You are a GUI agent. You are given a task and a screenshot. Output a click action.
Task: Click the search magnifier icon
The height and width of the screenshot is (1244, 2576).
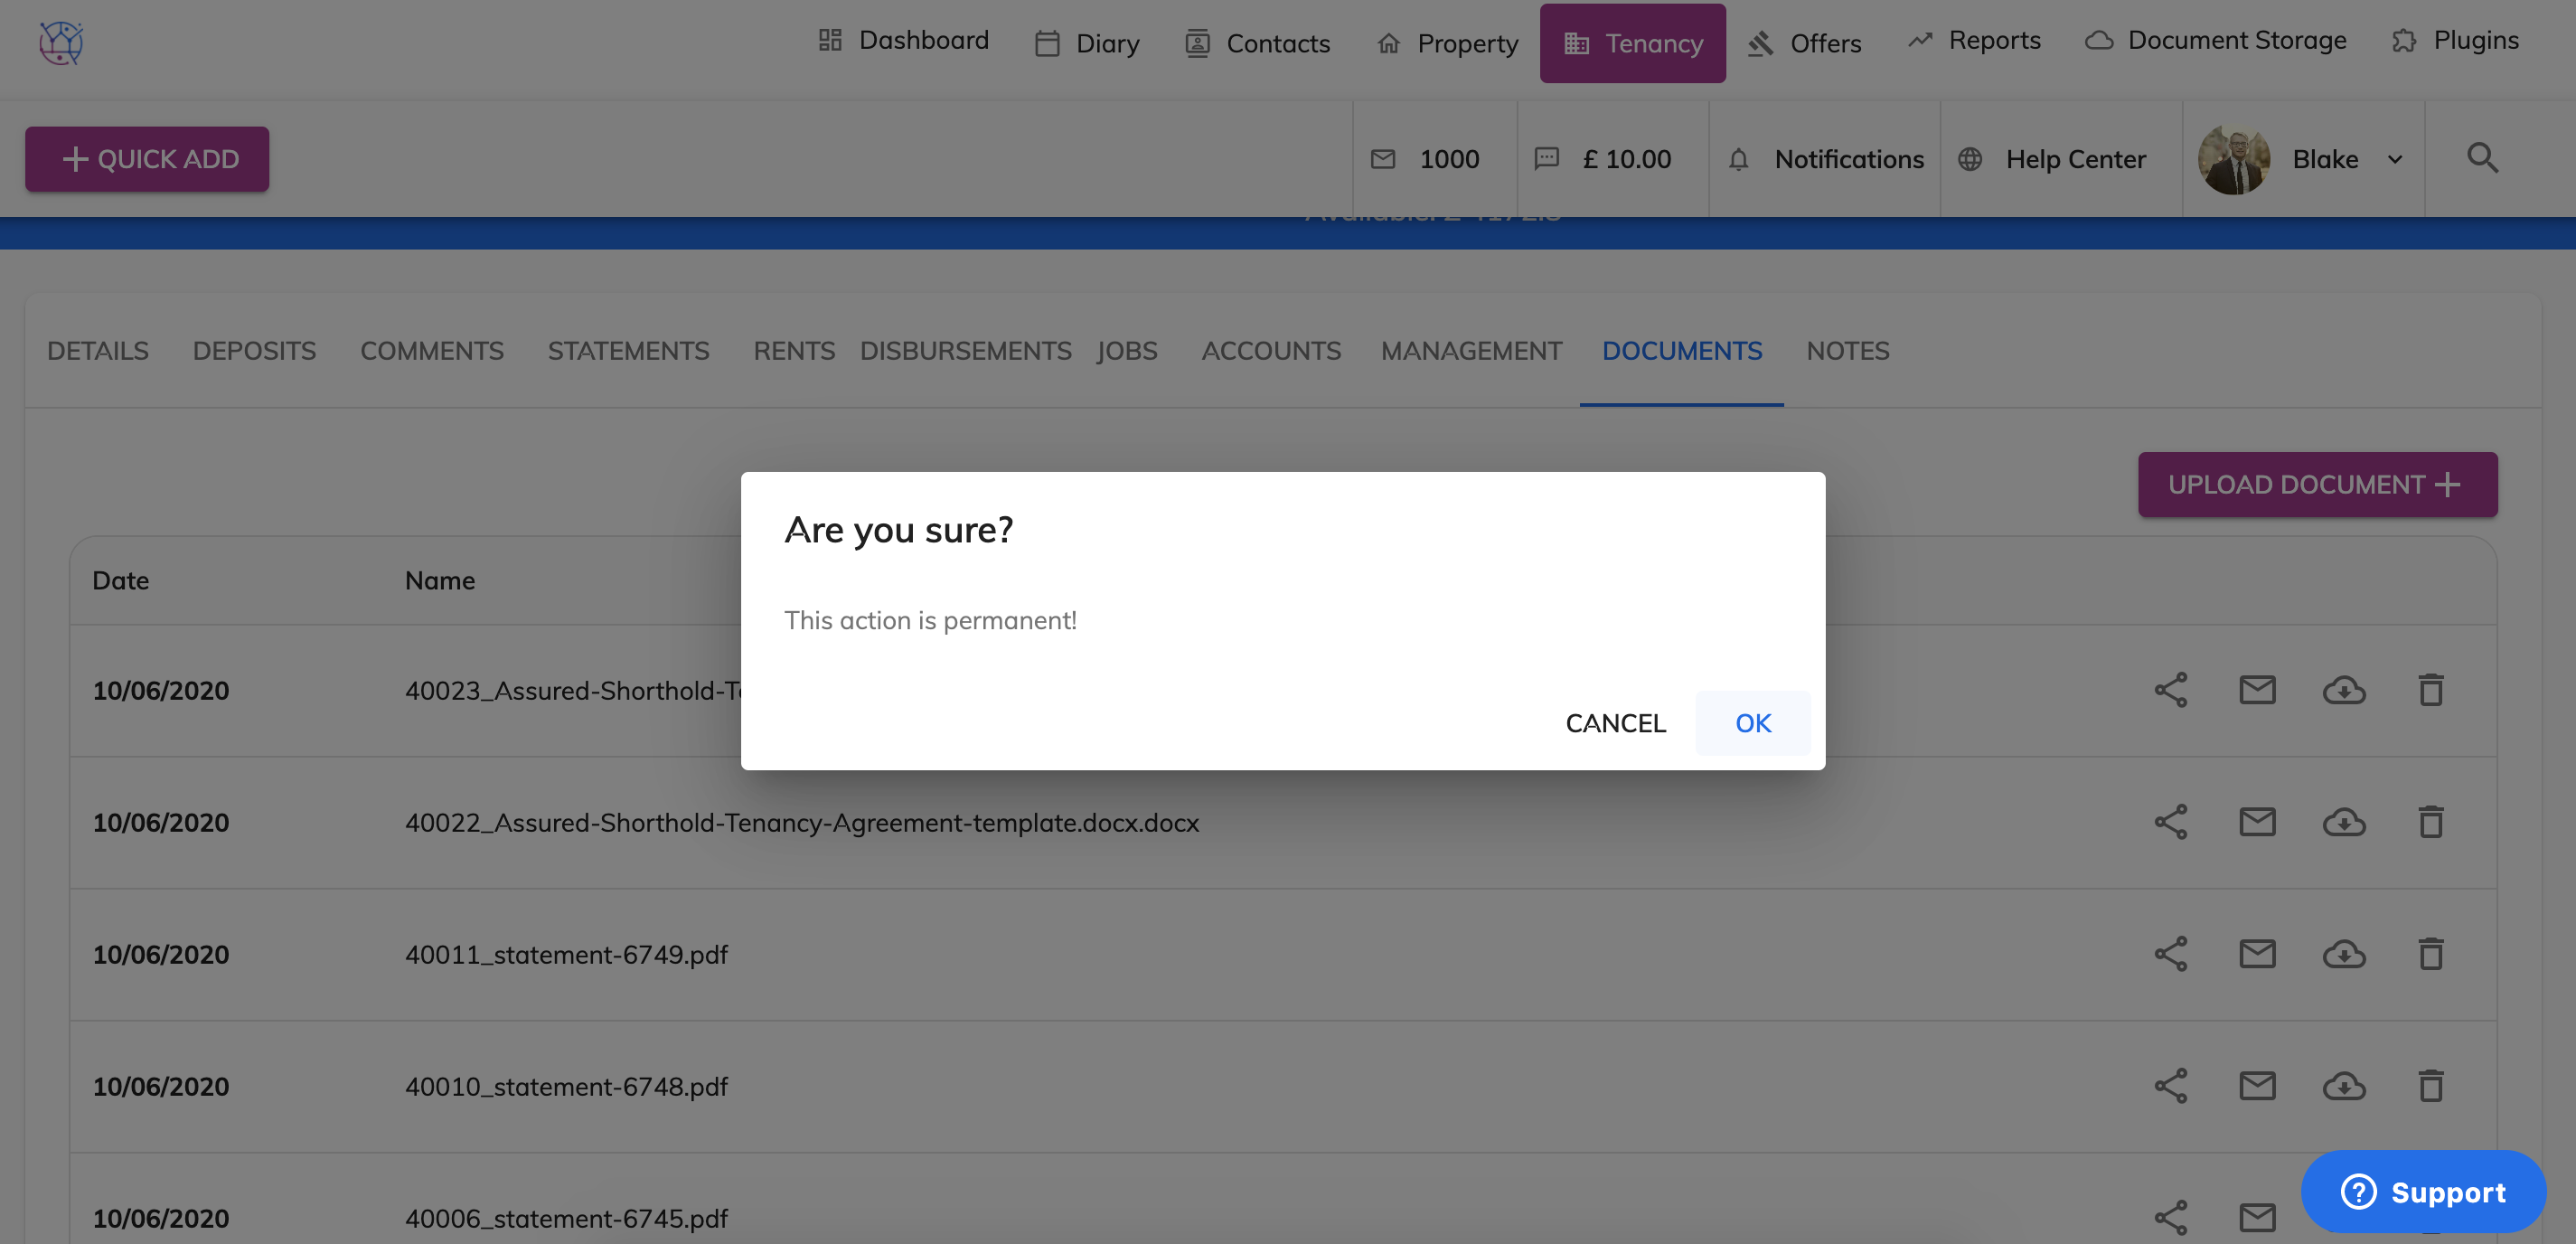click(x=2482, y=158)
